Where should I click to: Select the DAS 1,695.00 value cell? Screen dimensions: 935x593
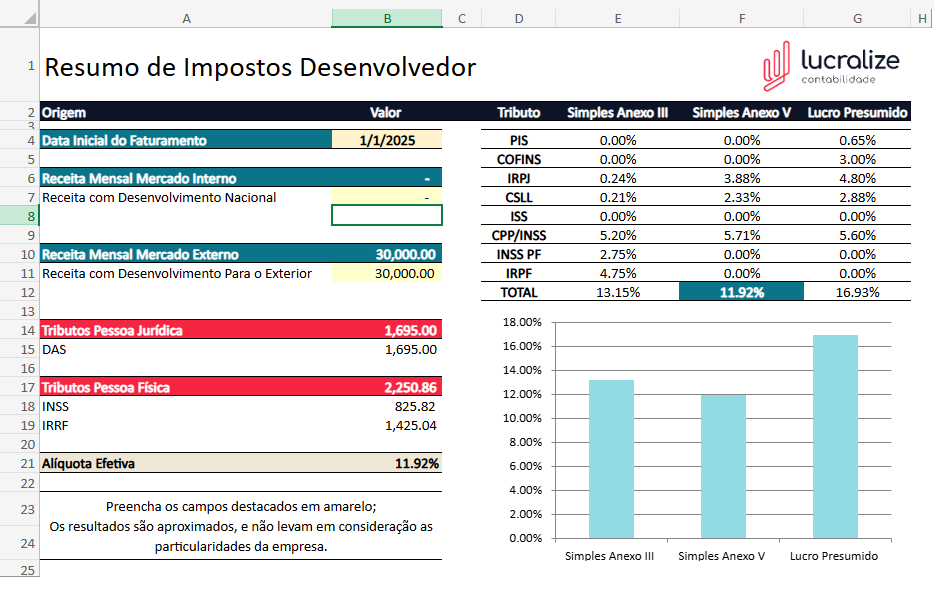(387, 350)
